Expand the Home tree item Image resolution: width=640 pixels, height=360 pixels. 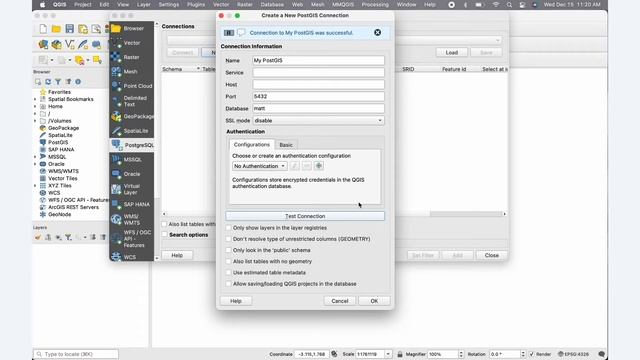(x=35, y=107)
